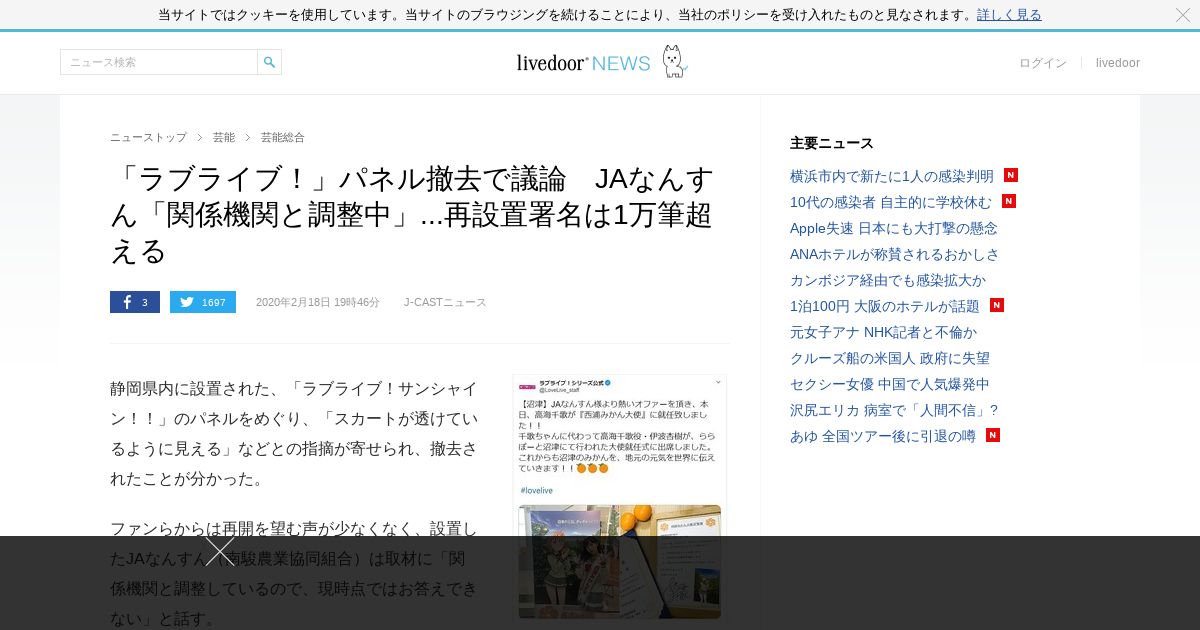1200x630 pixels.
Task: Click the N badge beside あゆ 全国ツアー headline
Action: (x=993, y=435)
